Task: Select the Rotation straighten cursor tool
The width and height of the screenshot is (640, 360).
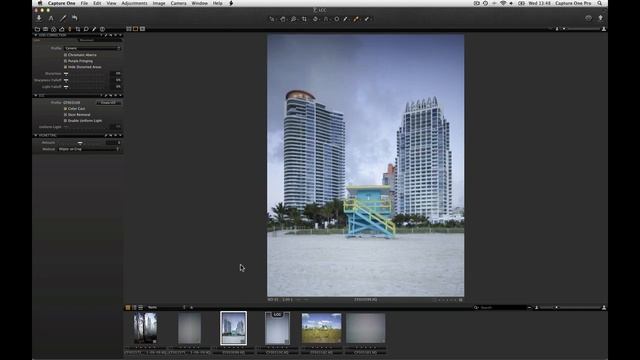Action: (x=315, y=19)
